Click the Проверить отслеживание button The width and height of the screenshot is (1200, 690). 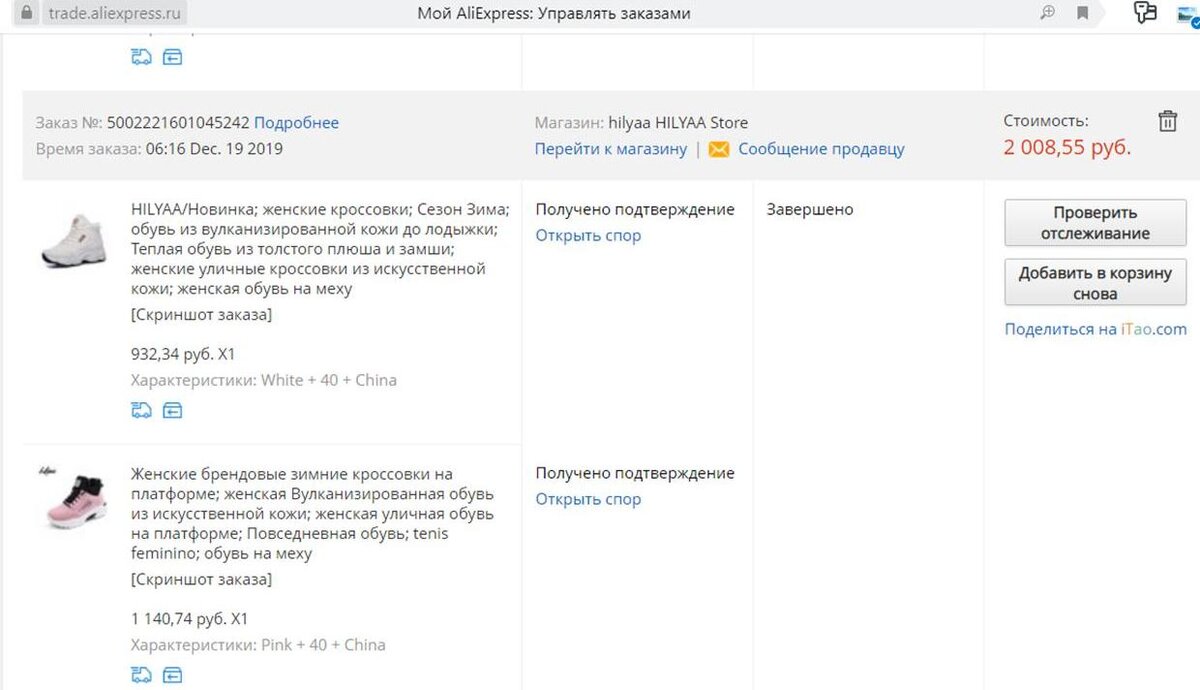(1095, 223)
